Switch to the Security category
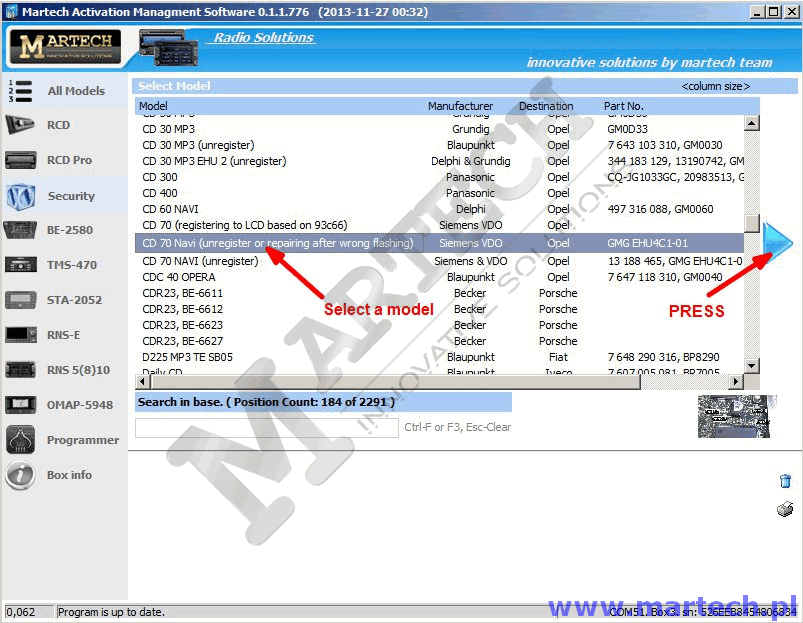Image resolution: width=803 pixels, height=623 pixels. pos(71,196)
